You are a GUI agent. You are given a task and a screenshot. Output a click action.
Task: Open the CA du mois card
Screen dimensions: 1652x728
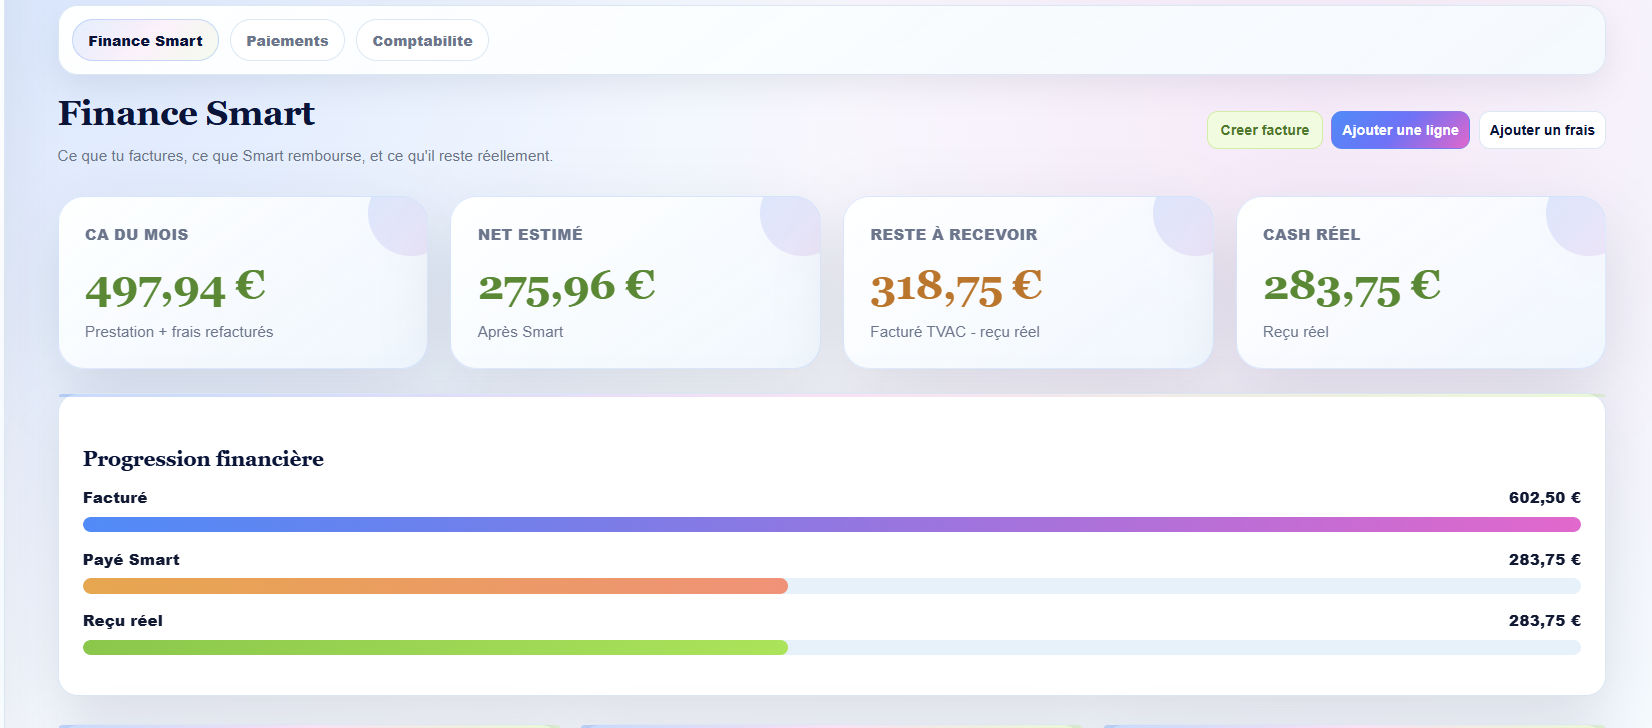pos(243,282)
